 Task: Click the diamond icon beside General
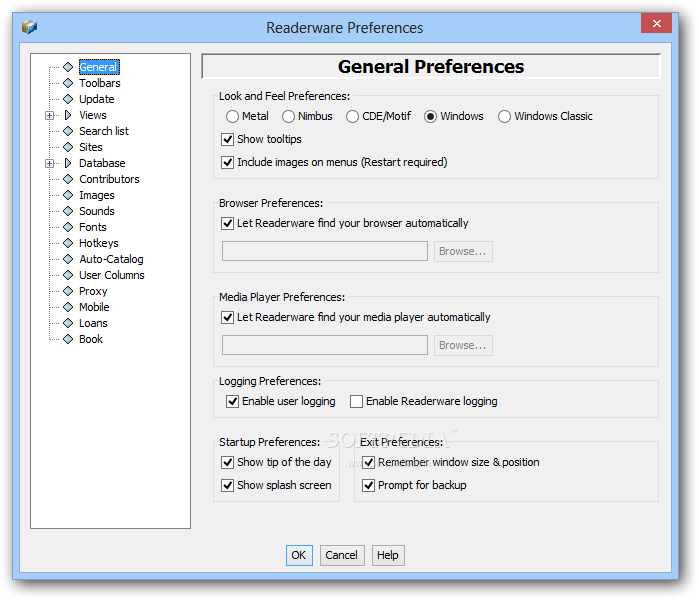click(68, 67)
